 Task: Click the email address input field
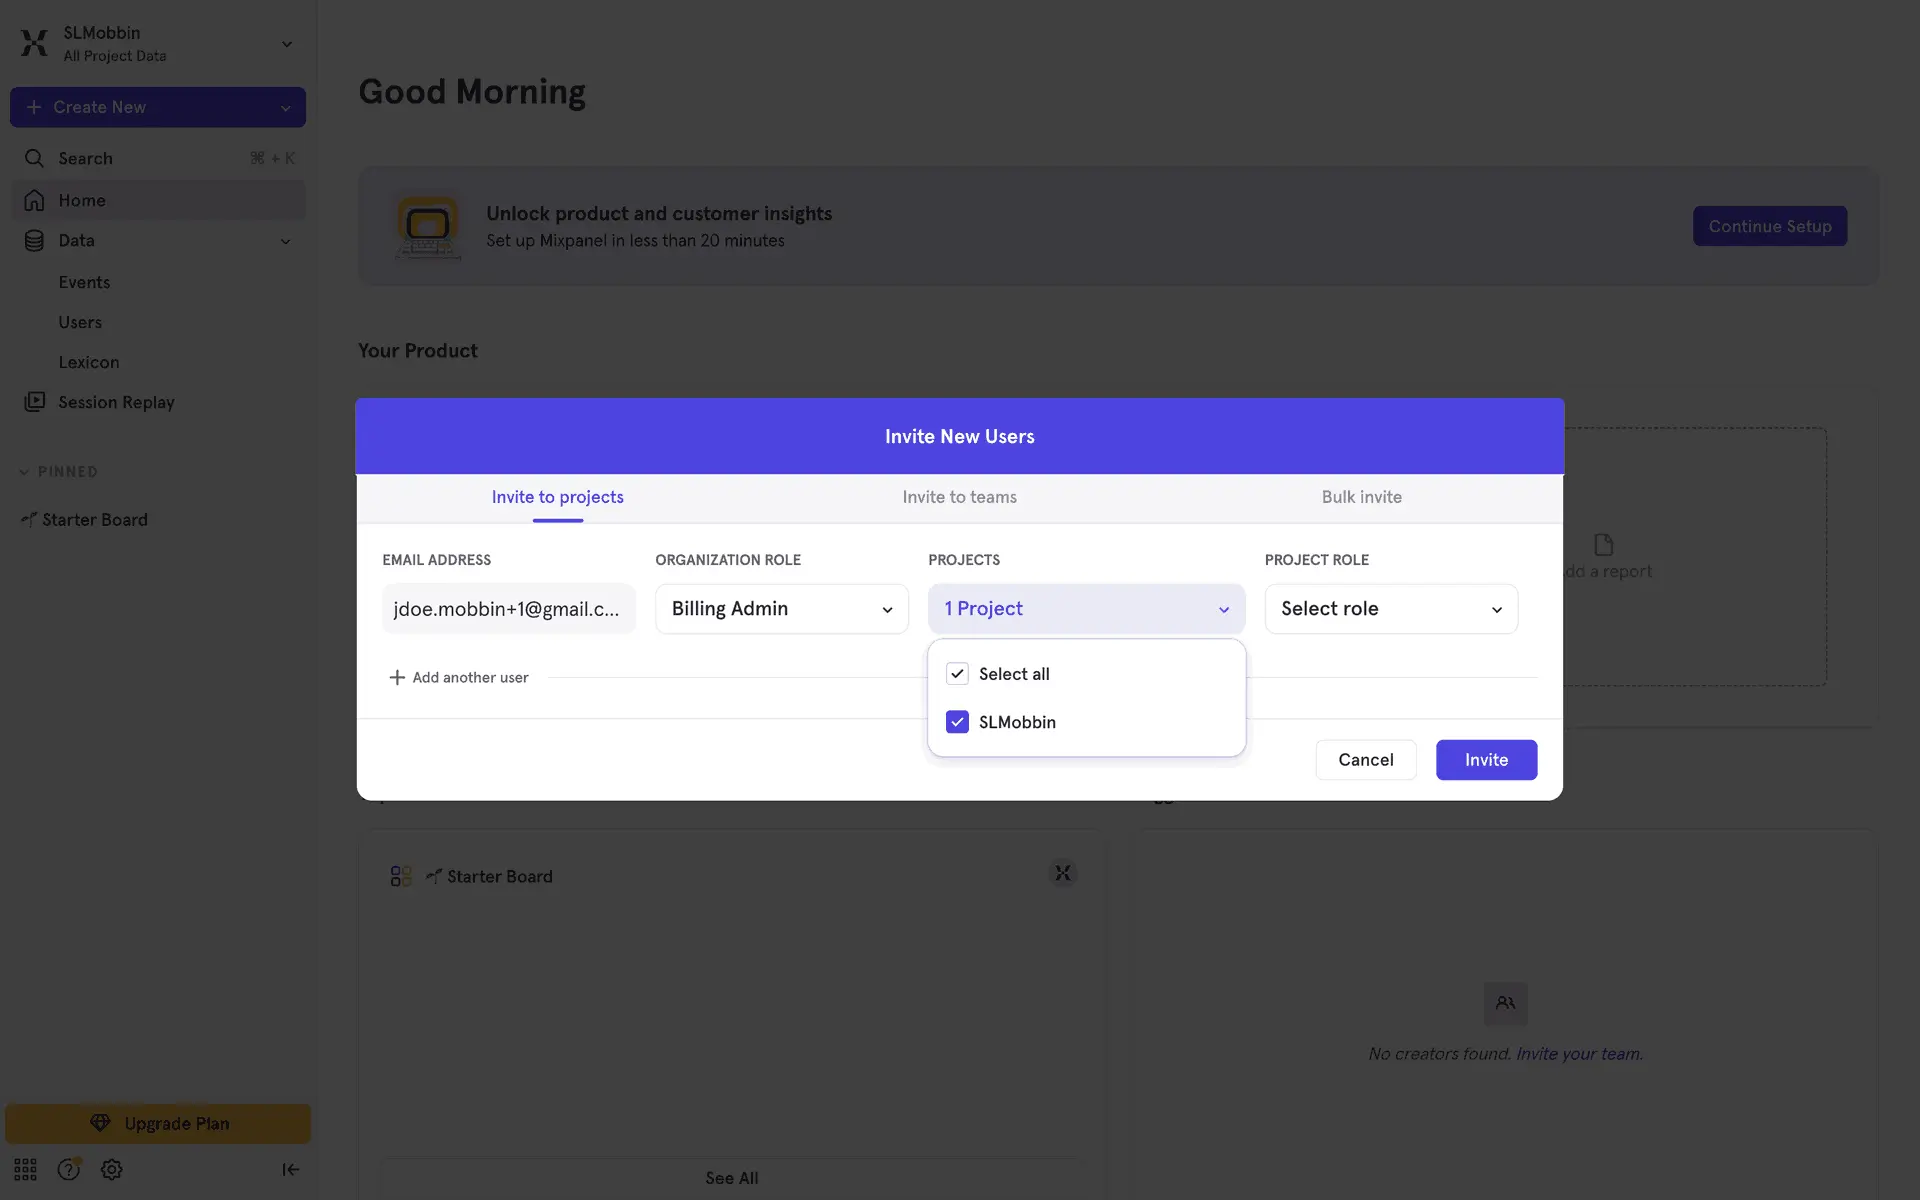click(x=508, y=609)
